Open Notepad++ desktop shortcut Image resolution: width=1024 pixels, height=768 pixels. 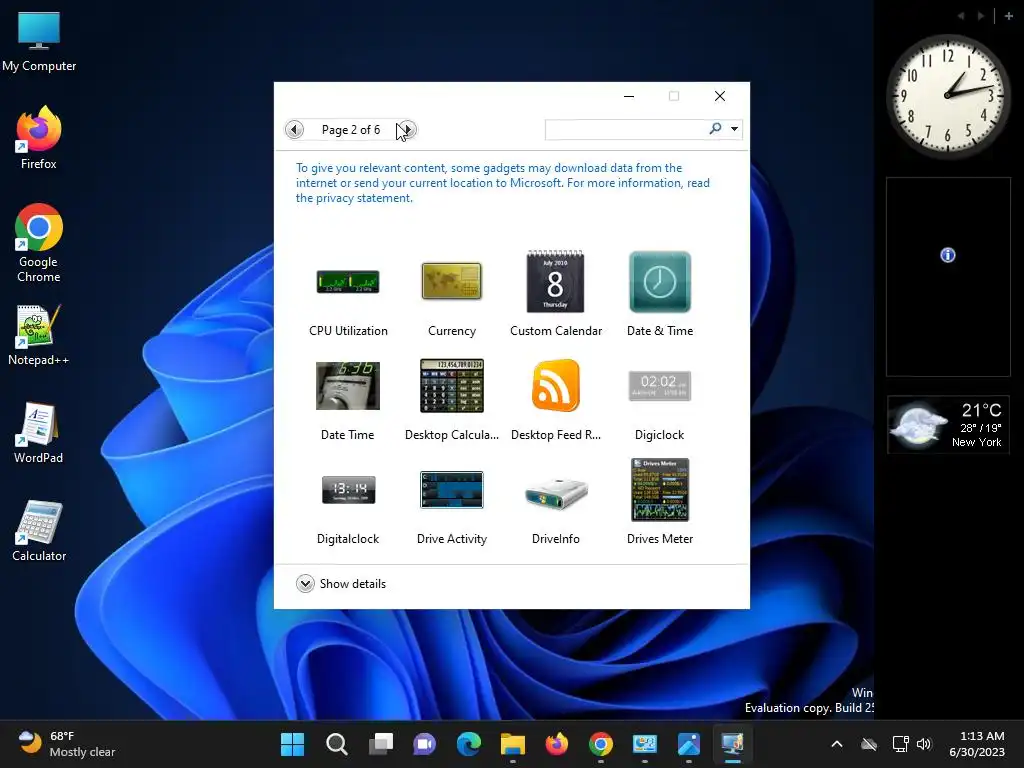click(39, 334)
